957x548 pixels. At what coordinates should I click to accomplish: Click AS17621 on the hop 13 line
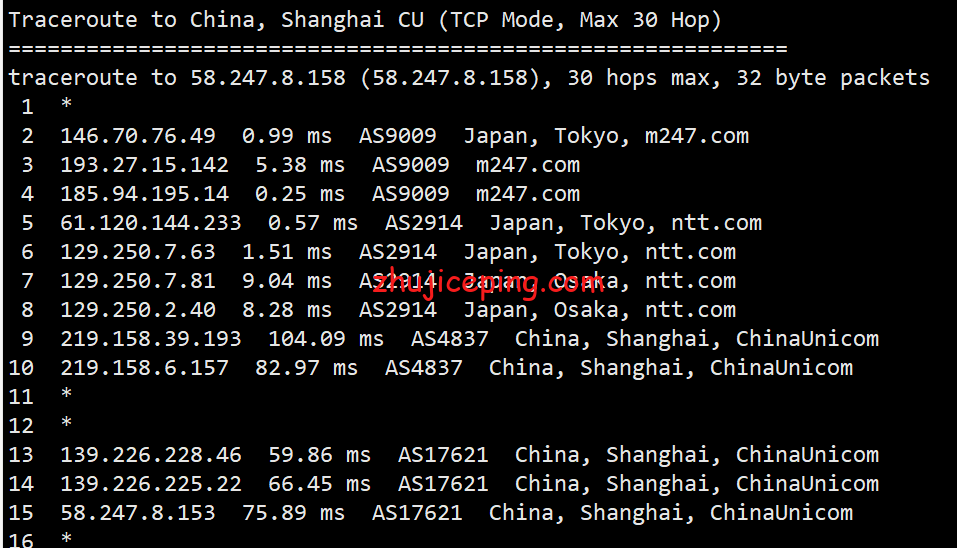443,455
